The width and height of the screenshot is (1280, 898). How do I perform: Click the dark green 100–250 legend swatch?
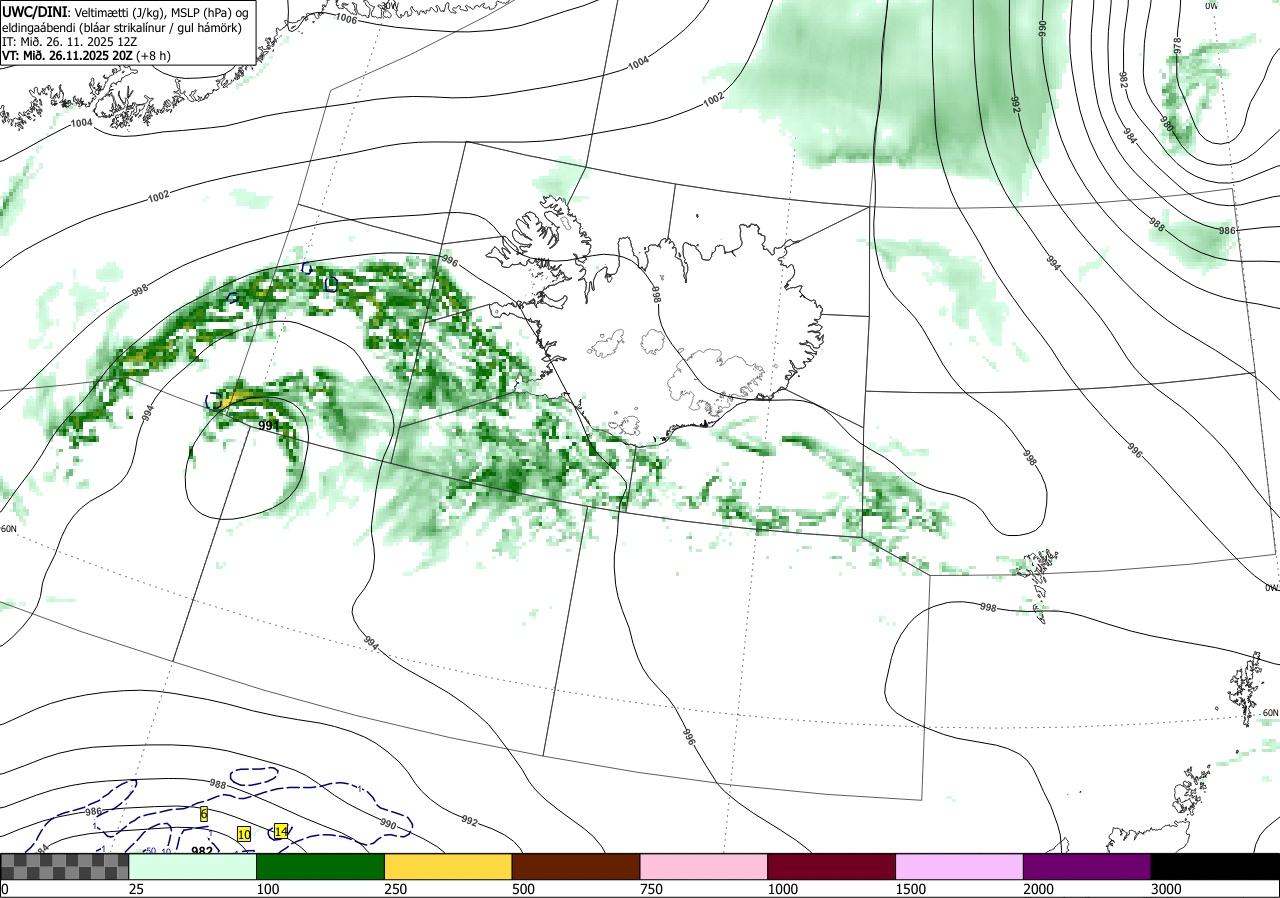(x=321, y=866)
